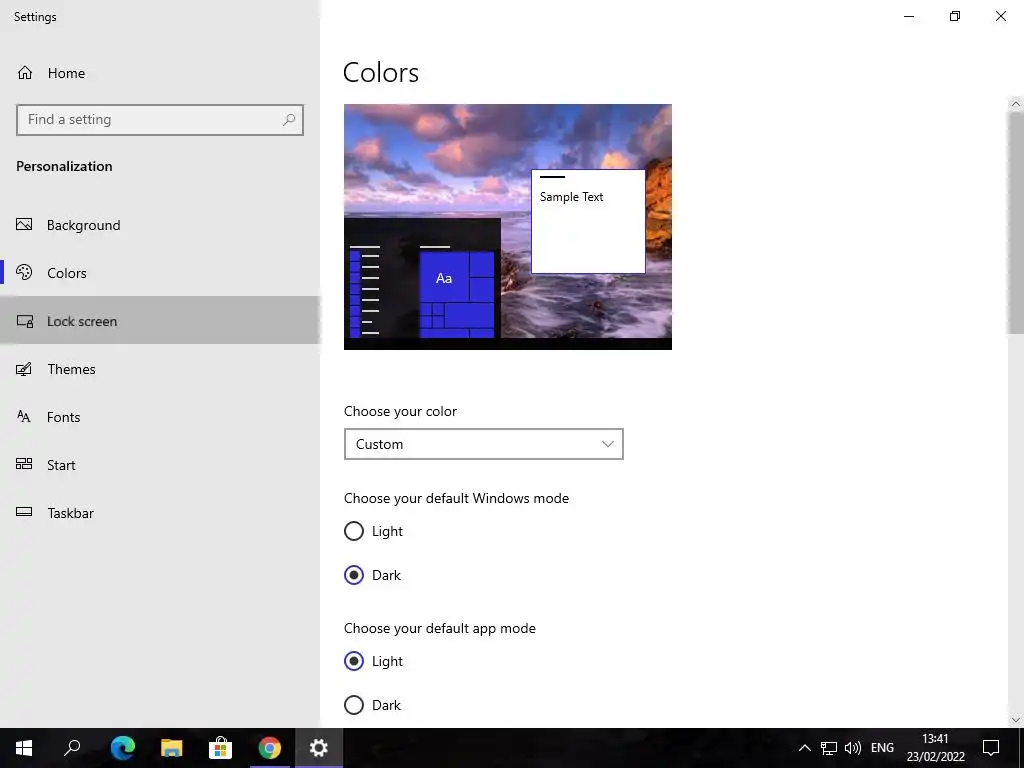The image size is (1024, 768).
Task: Go to Fonts settings
Action: point(160,417)
